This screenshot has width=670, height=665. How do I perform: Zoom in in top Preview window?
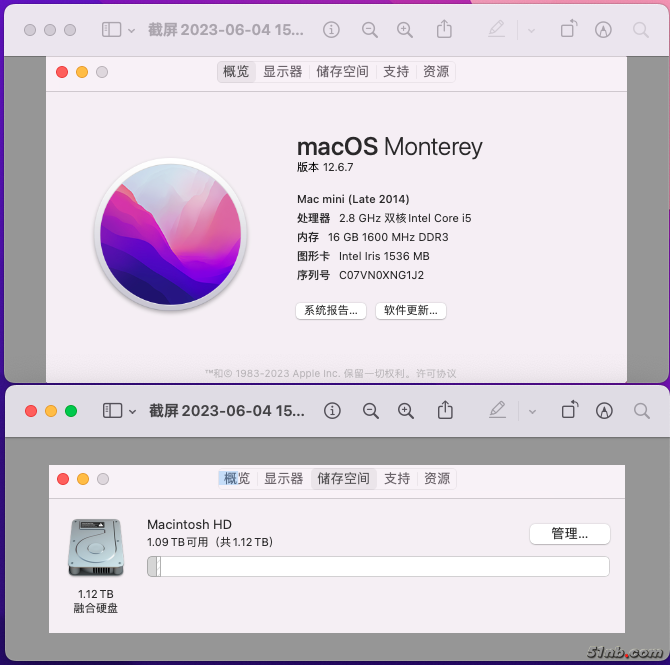(405, 30)
